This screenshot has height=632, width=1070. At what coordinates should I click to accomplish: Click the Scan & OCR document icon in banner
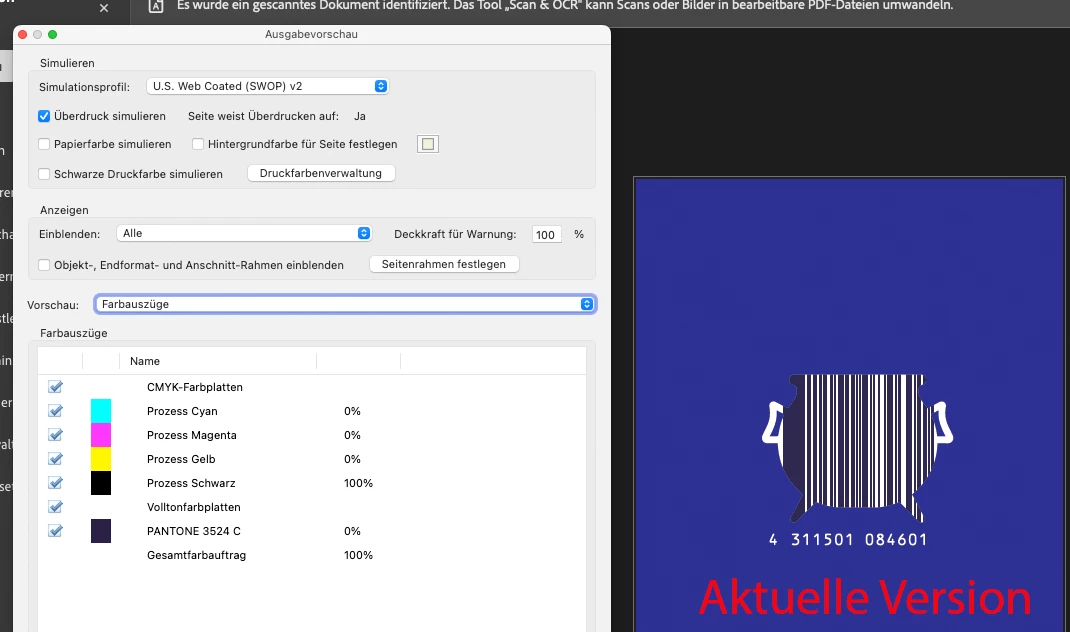(156, 6)
